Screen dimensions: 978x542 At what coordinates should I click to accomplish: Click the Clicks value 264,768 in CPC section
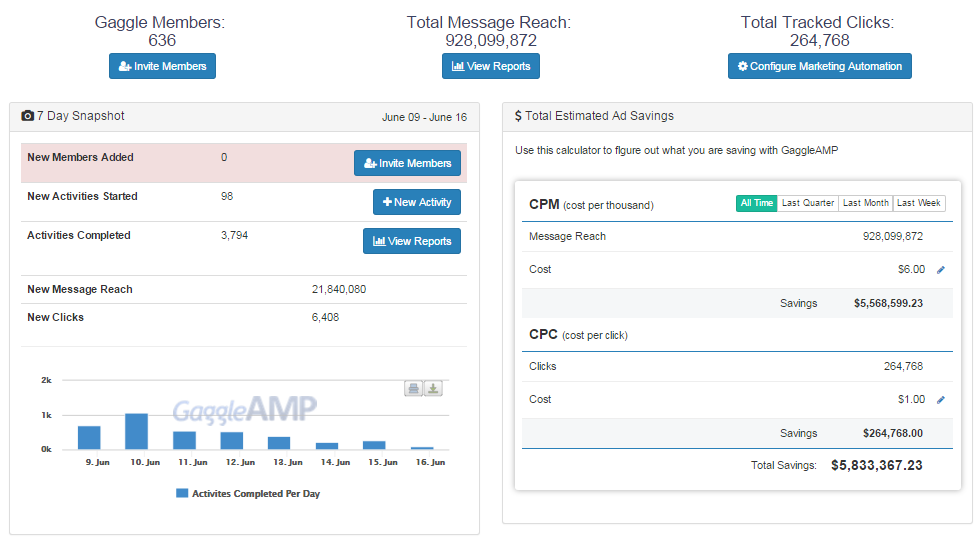(903, 367)
